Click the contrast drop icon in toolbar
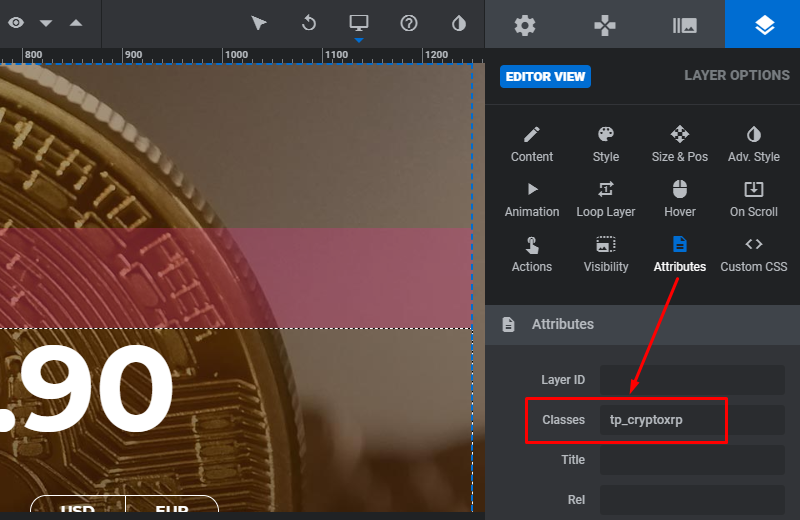 459,23
